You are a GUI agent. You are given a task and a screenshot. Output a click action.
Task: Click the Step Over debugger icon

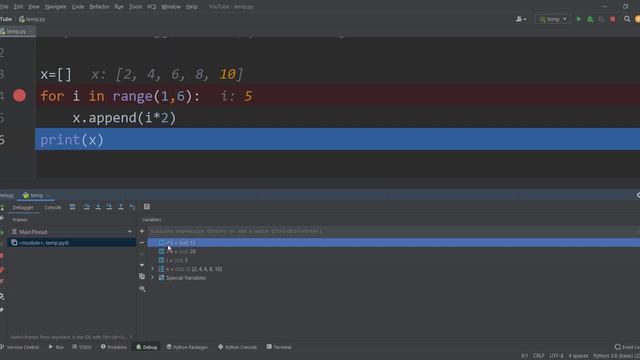tap(86, 207)
